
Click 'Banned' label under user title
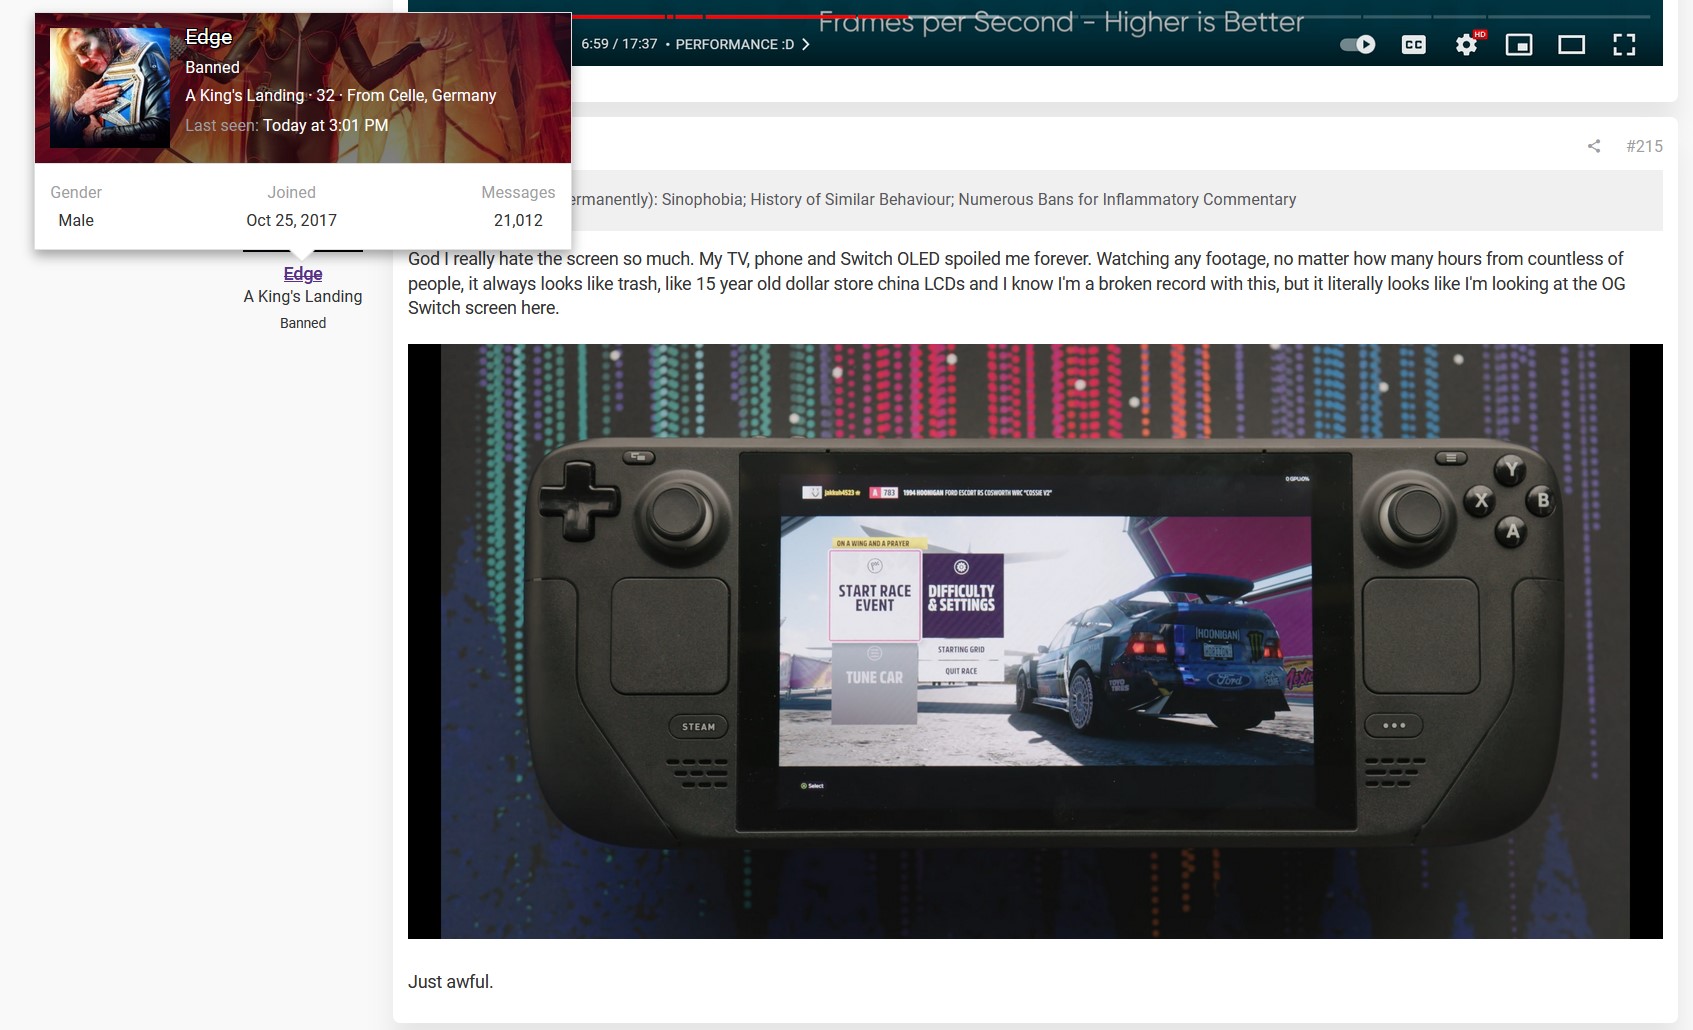click(303, 323)
